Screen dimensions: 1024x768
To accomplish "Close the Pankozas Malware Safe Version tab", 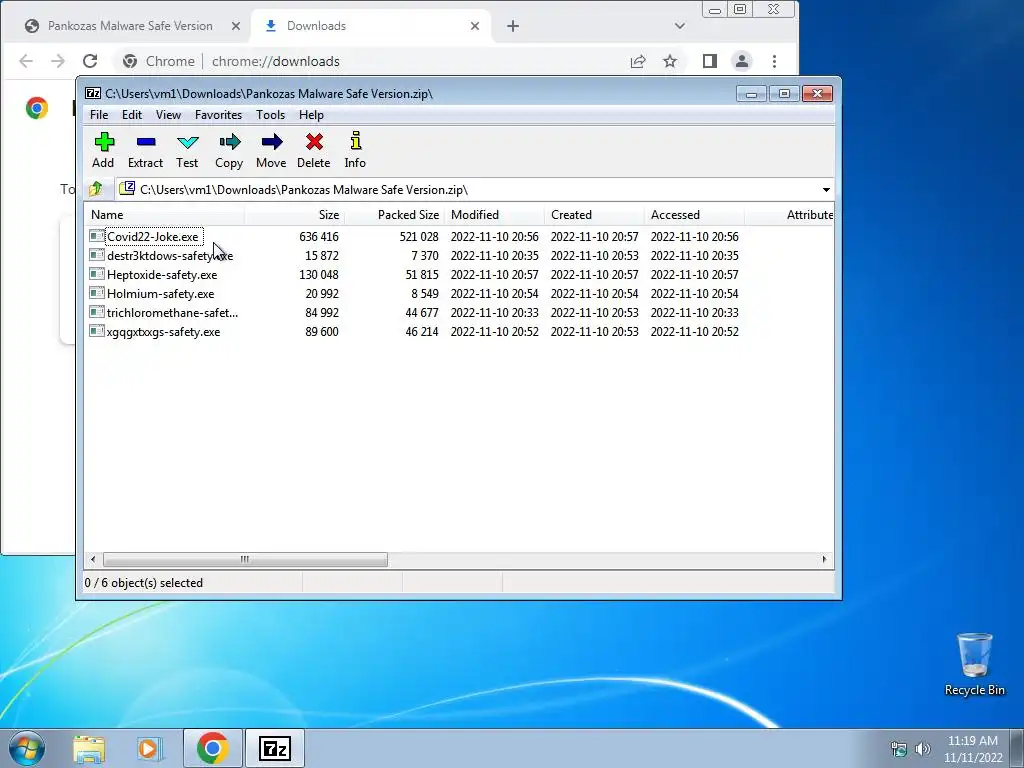I will 236,26.
